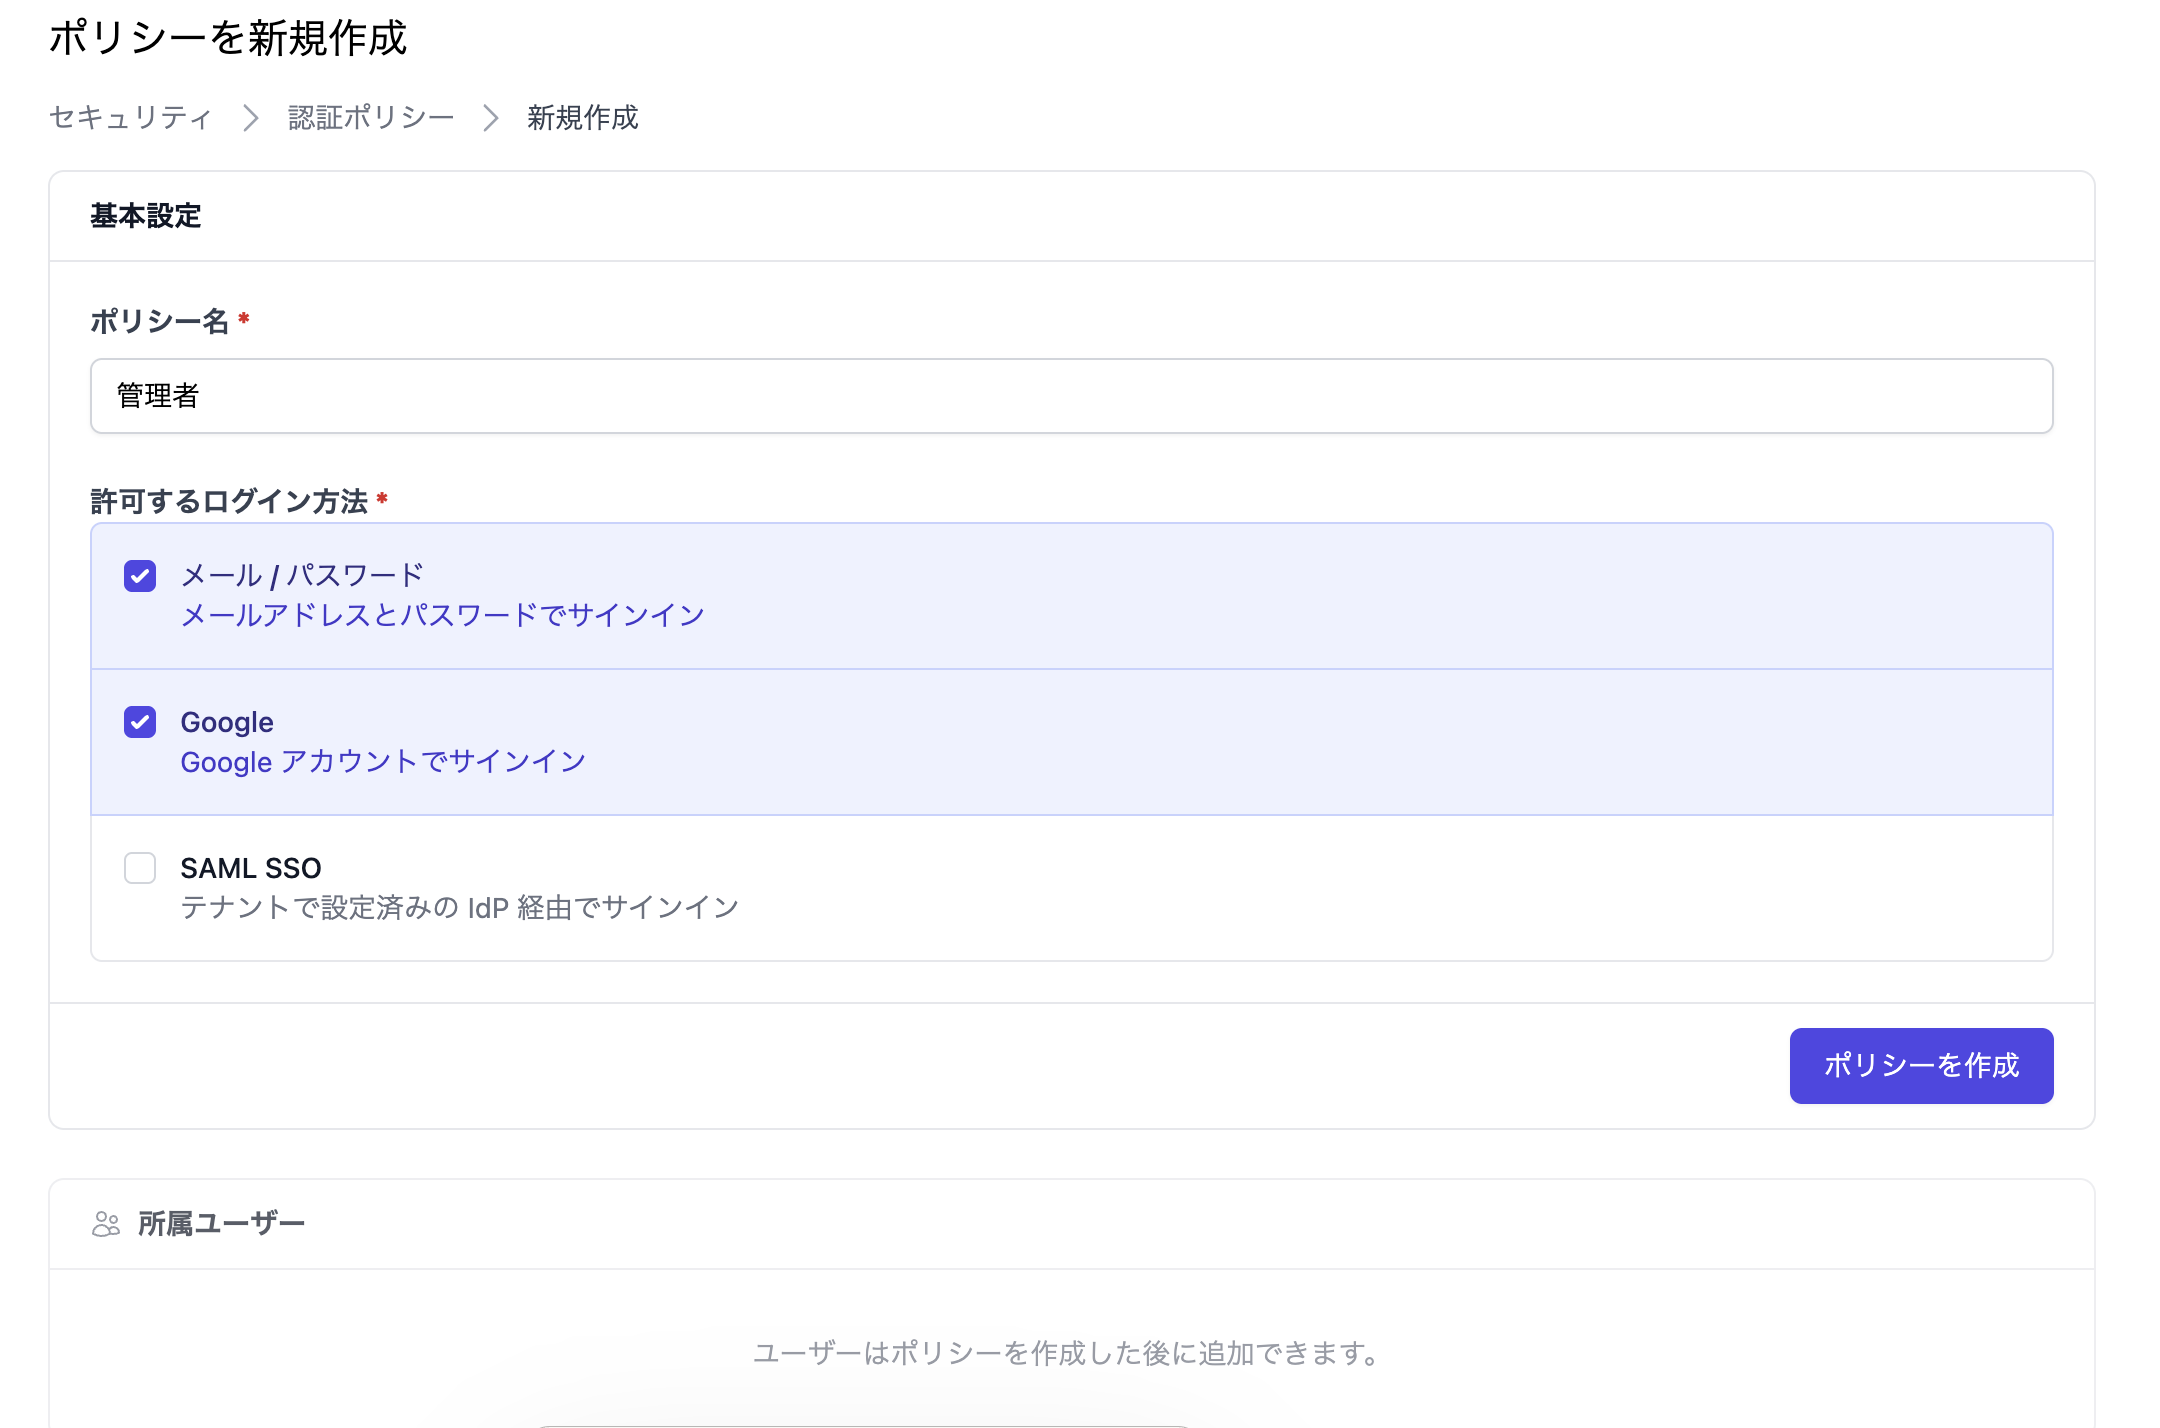The image size is (2160, 1428).
Task: Click the 新規作成 breadcrumb text
Action: 583,118
